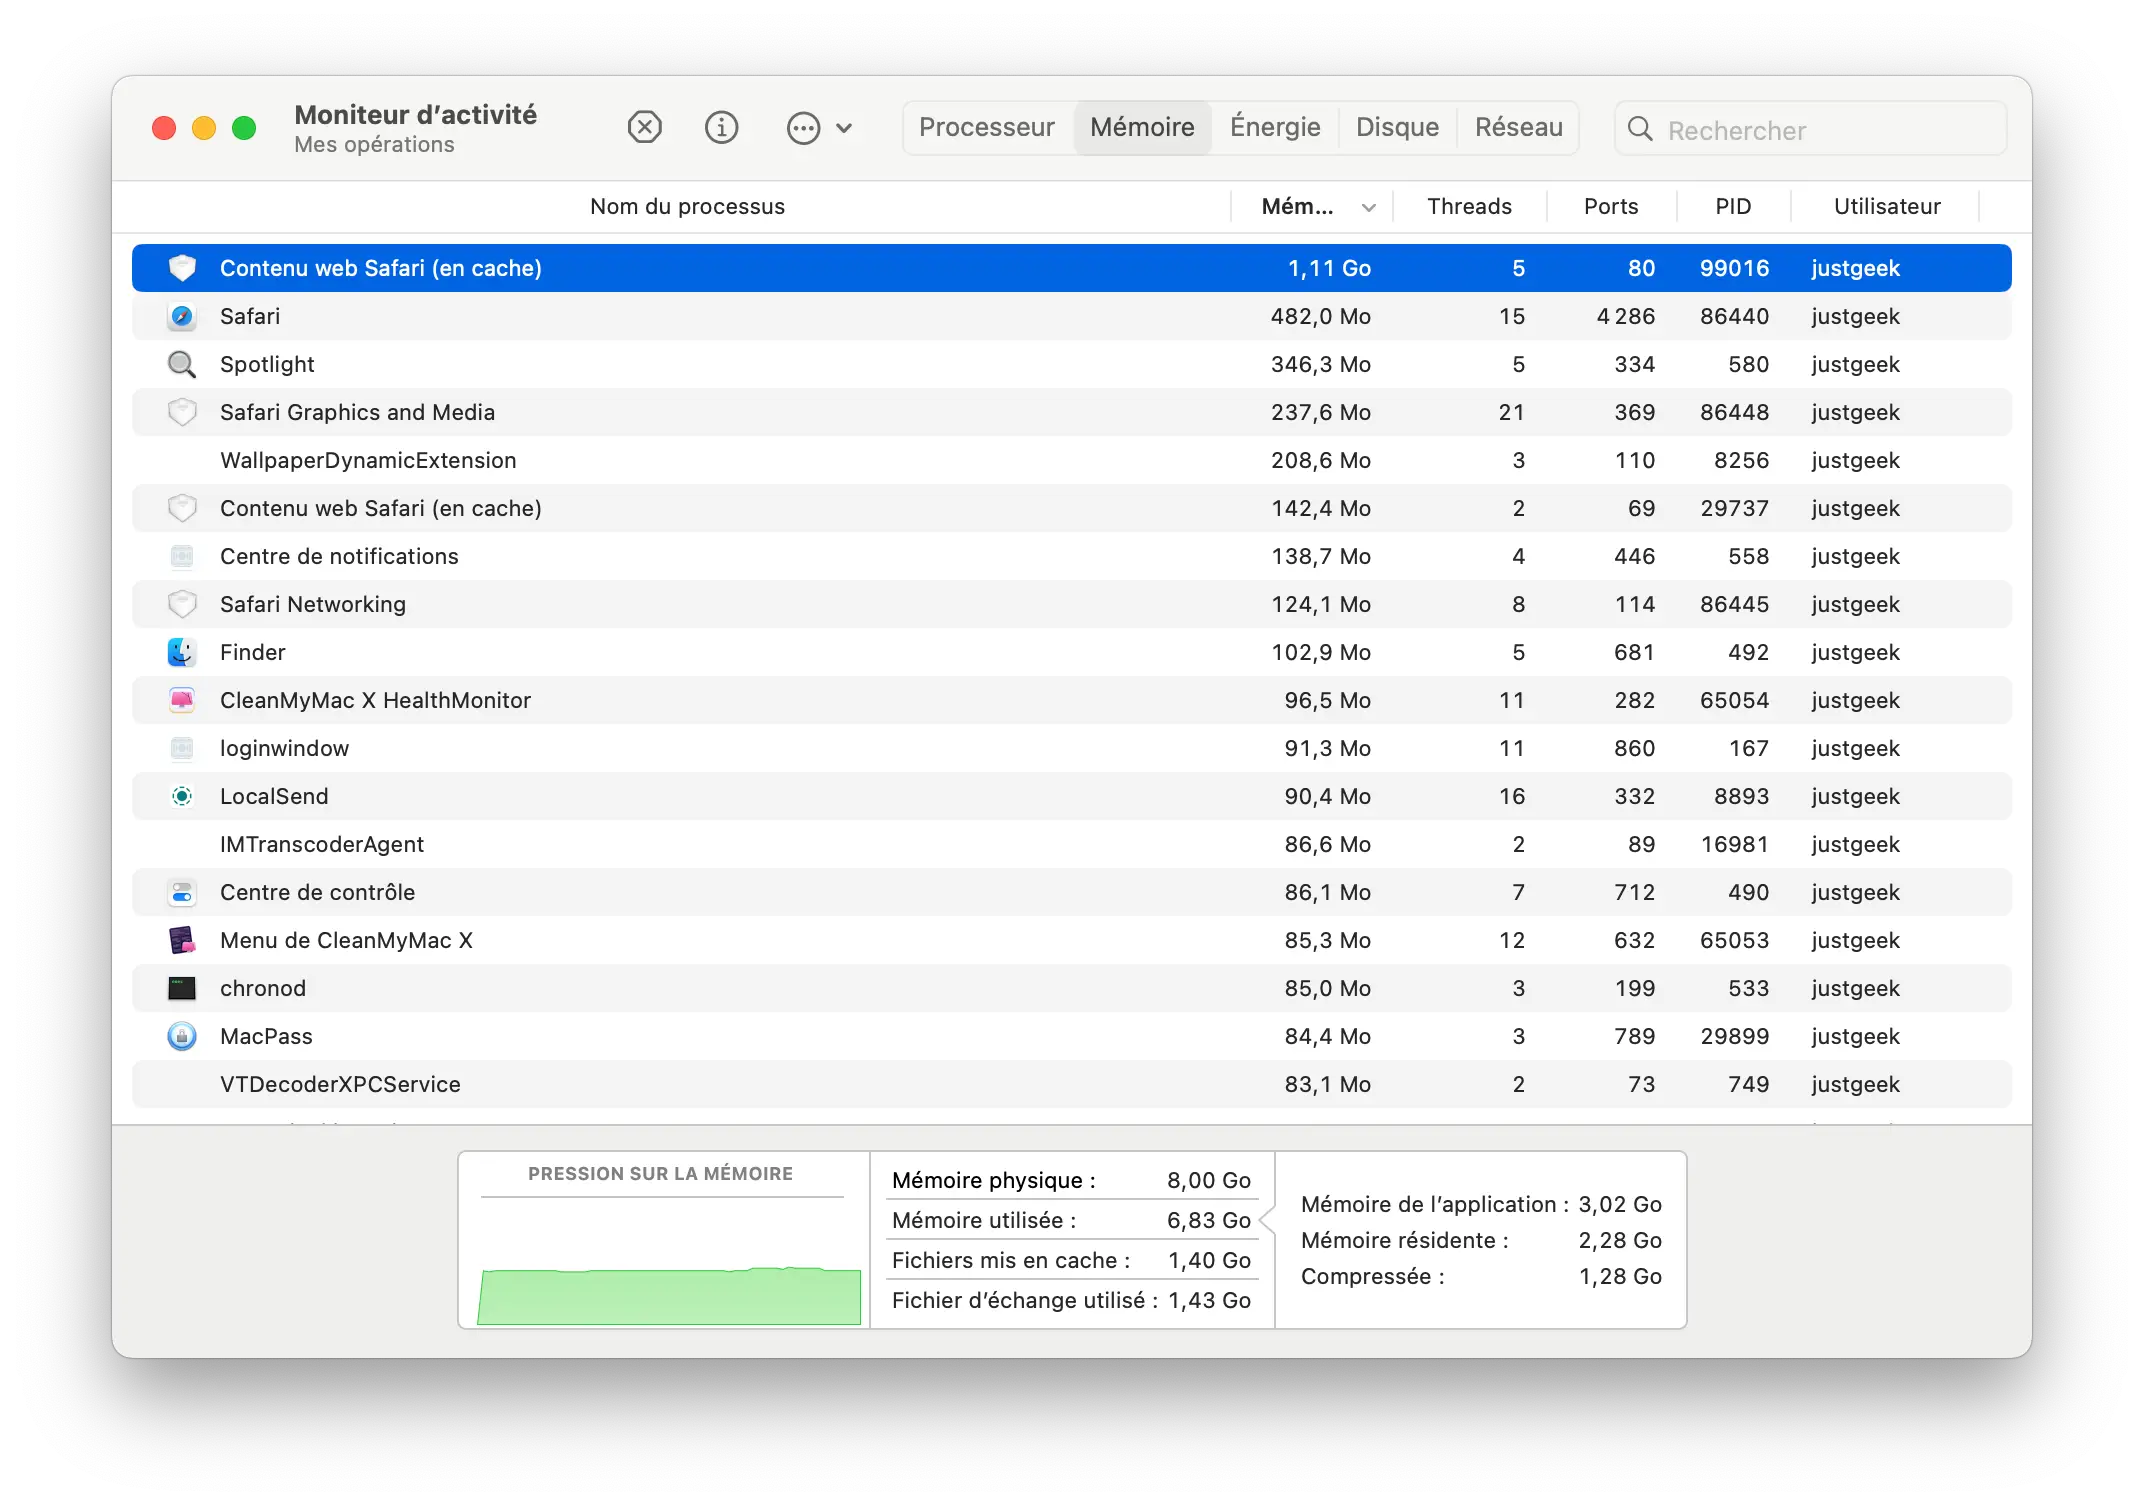2144x1506 pixels.
Task: Click PID 99016 in the selected row
Action: click(1734, 268)
